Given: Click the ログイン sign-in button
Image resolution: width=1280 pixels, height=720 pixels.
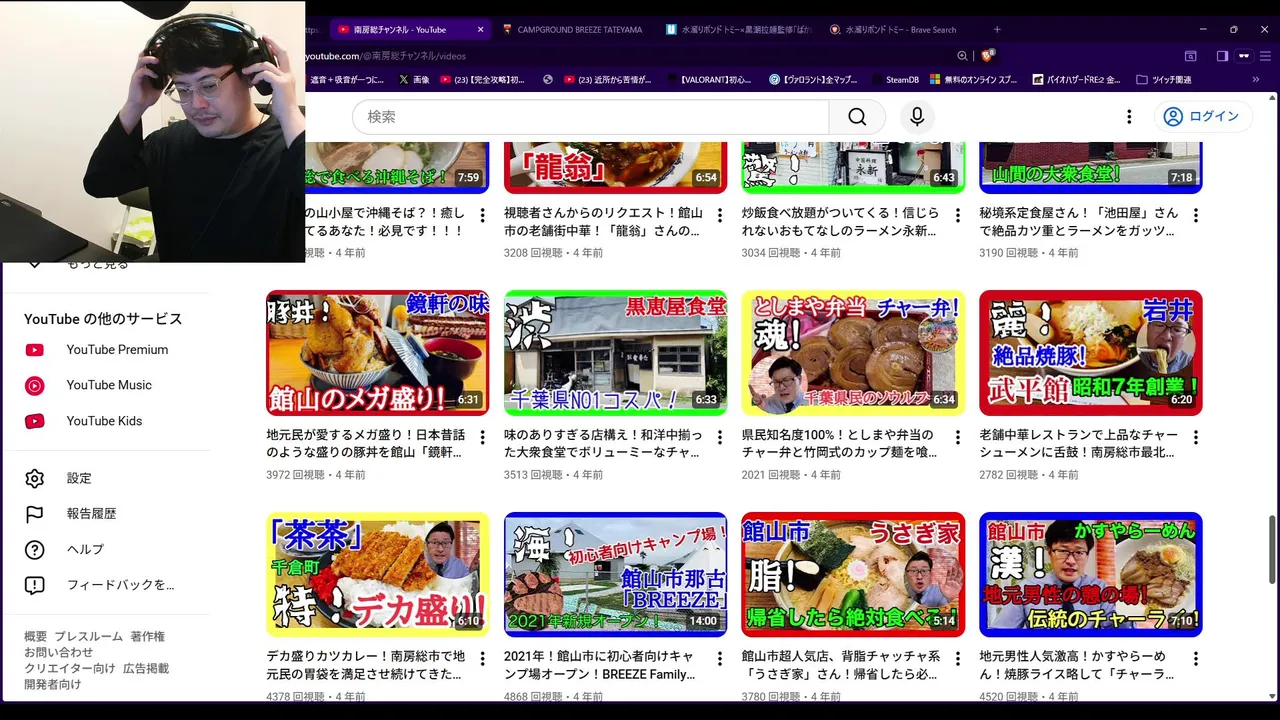Looking at the screenshot, I should (x=1202, y=117).
